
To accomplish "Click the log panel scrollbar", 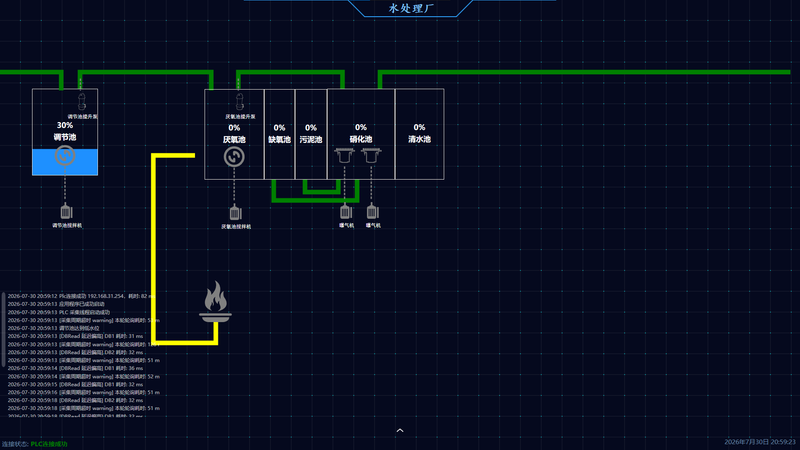I will (4, 329).
